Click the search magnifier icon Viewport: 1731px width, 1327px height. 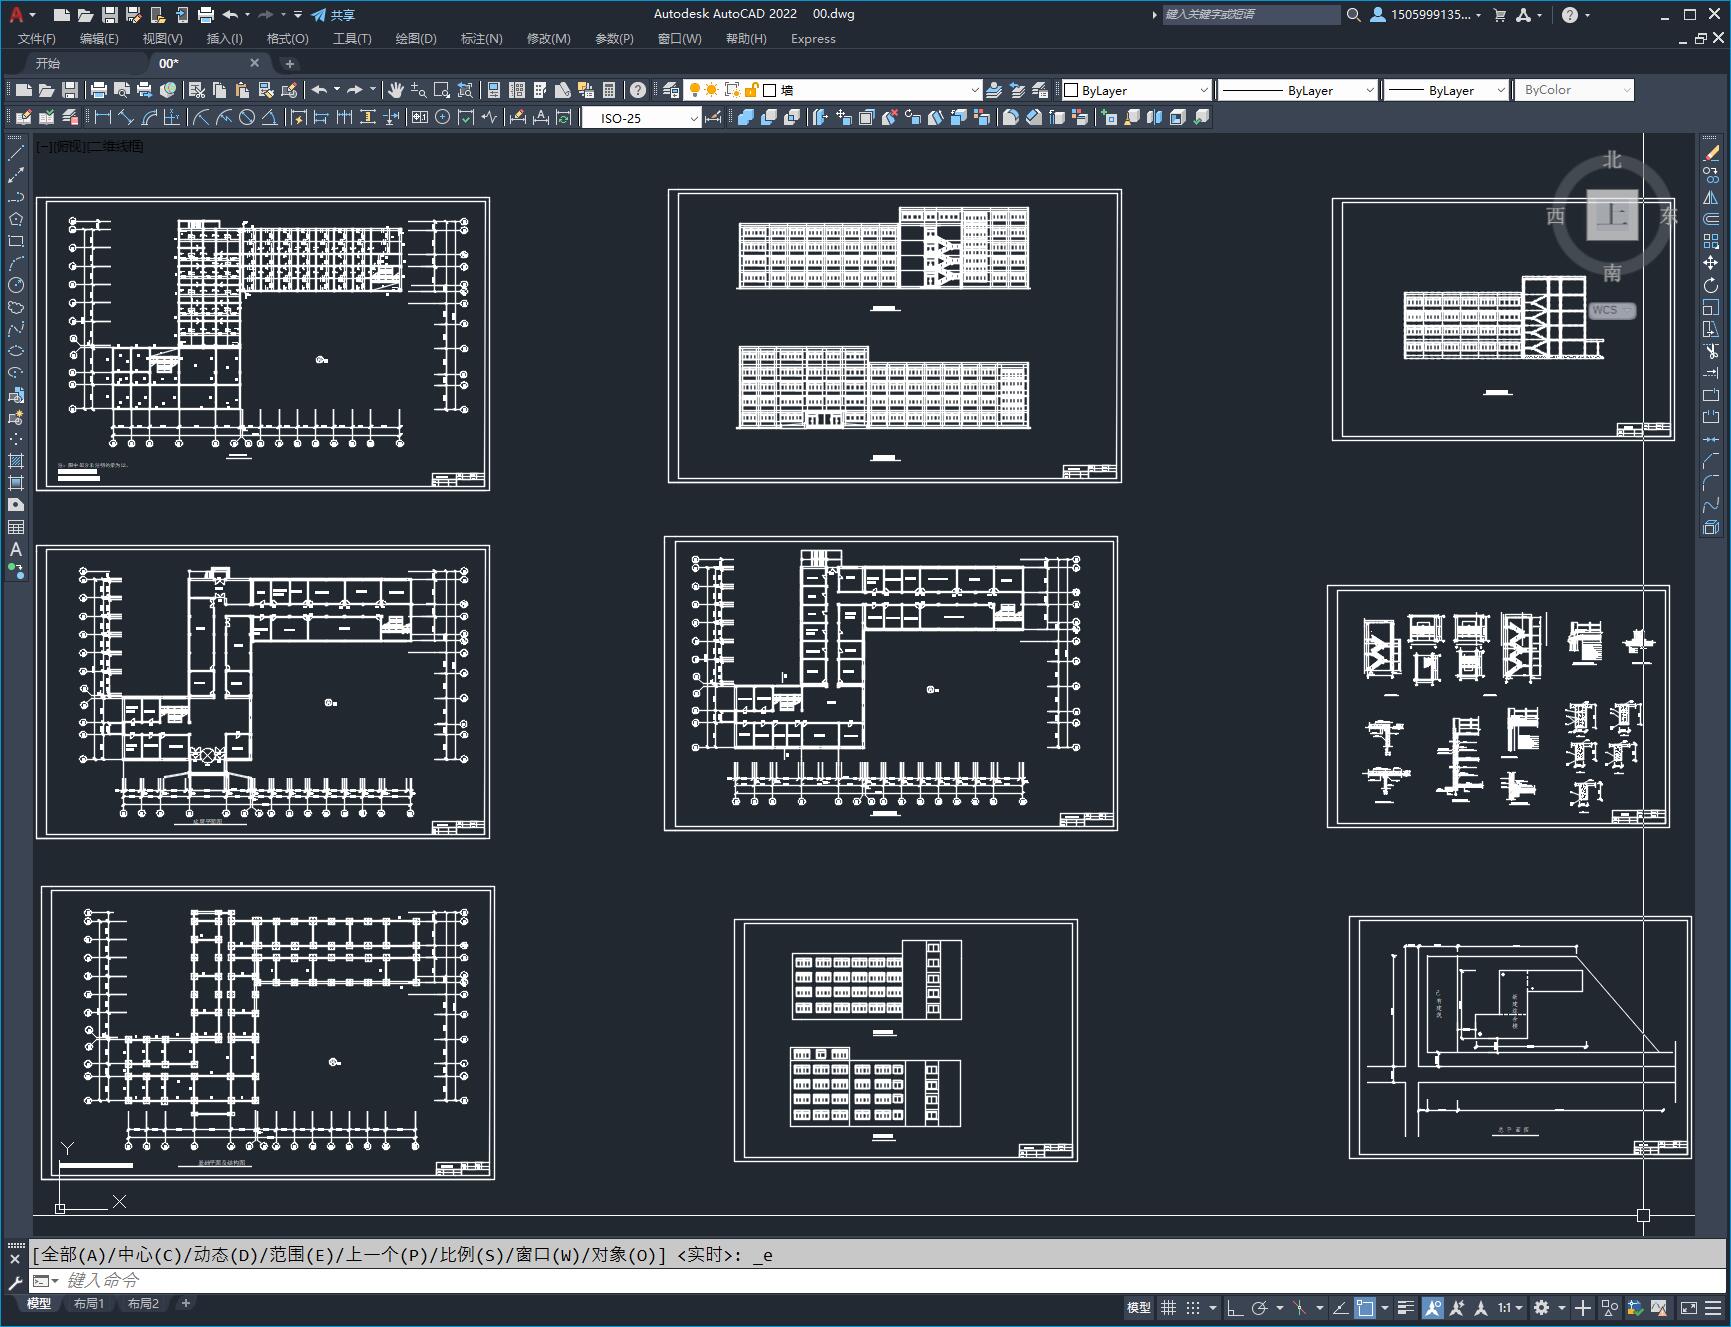click(x=1353, y=14)
